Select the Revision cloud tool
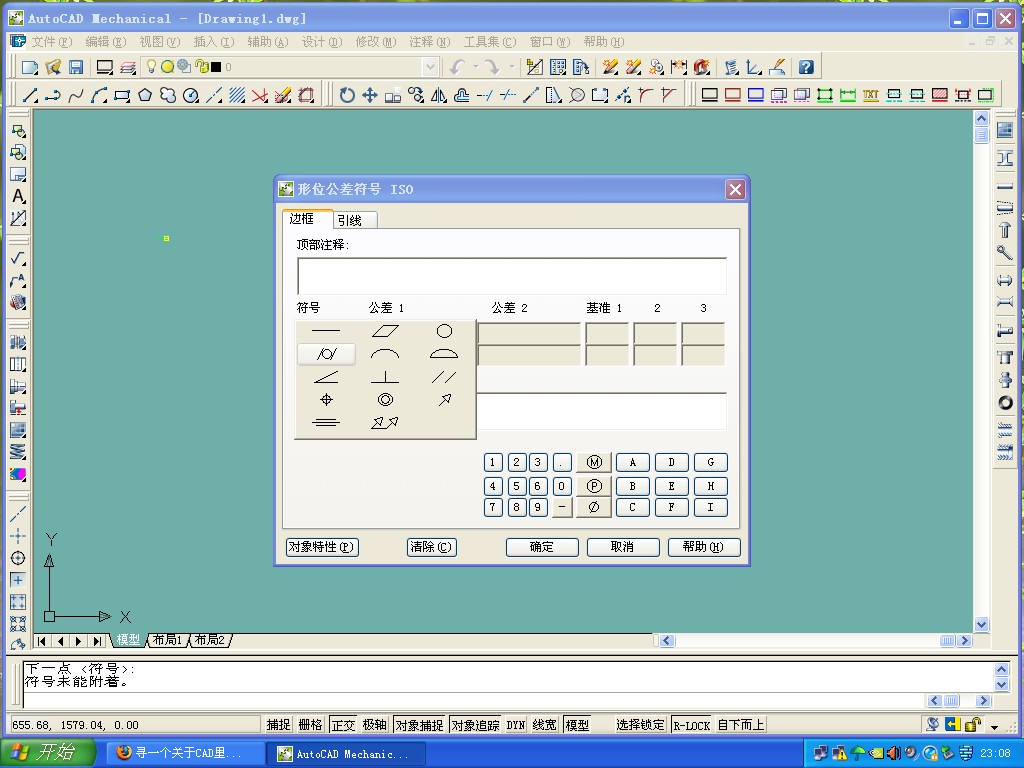 168,95
